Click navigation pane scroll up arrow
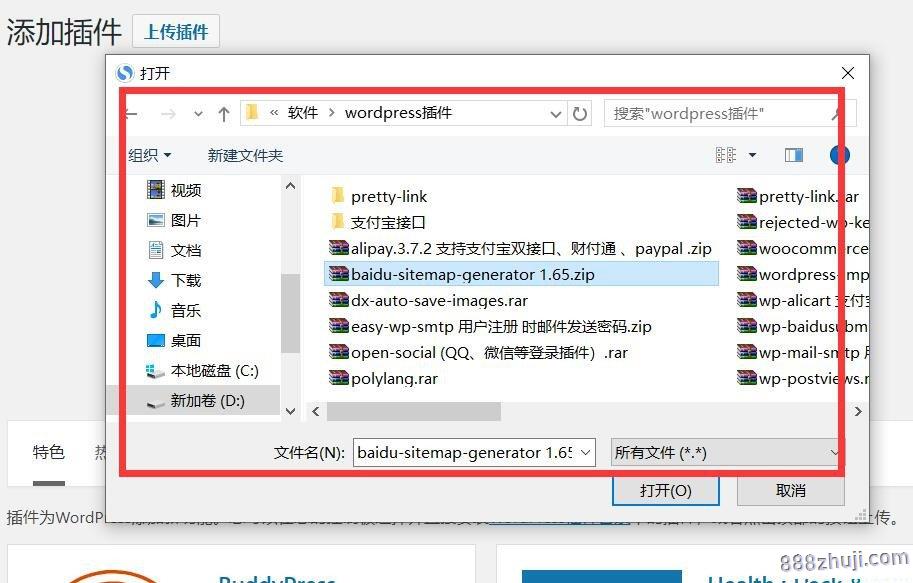The width and height of the screenshot is (913, 583). 290,186
